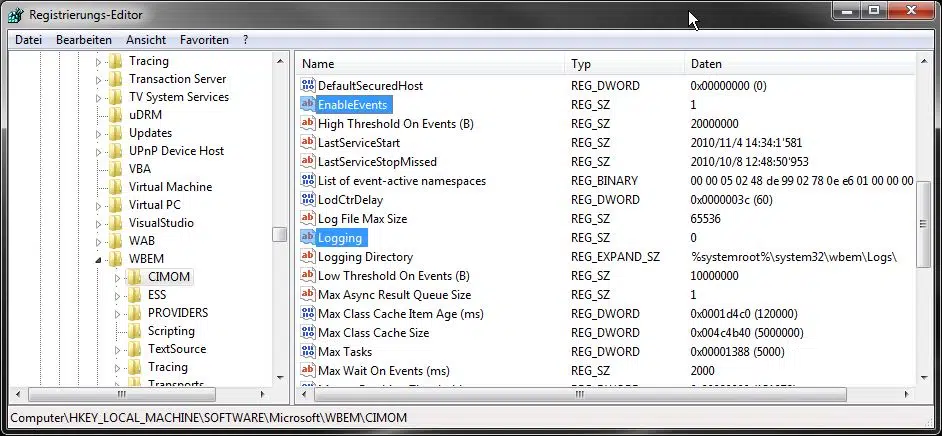Collapse the WBEM tree node
This screenshot has width=942, height=436.
point(99,260)
